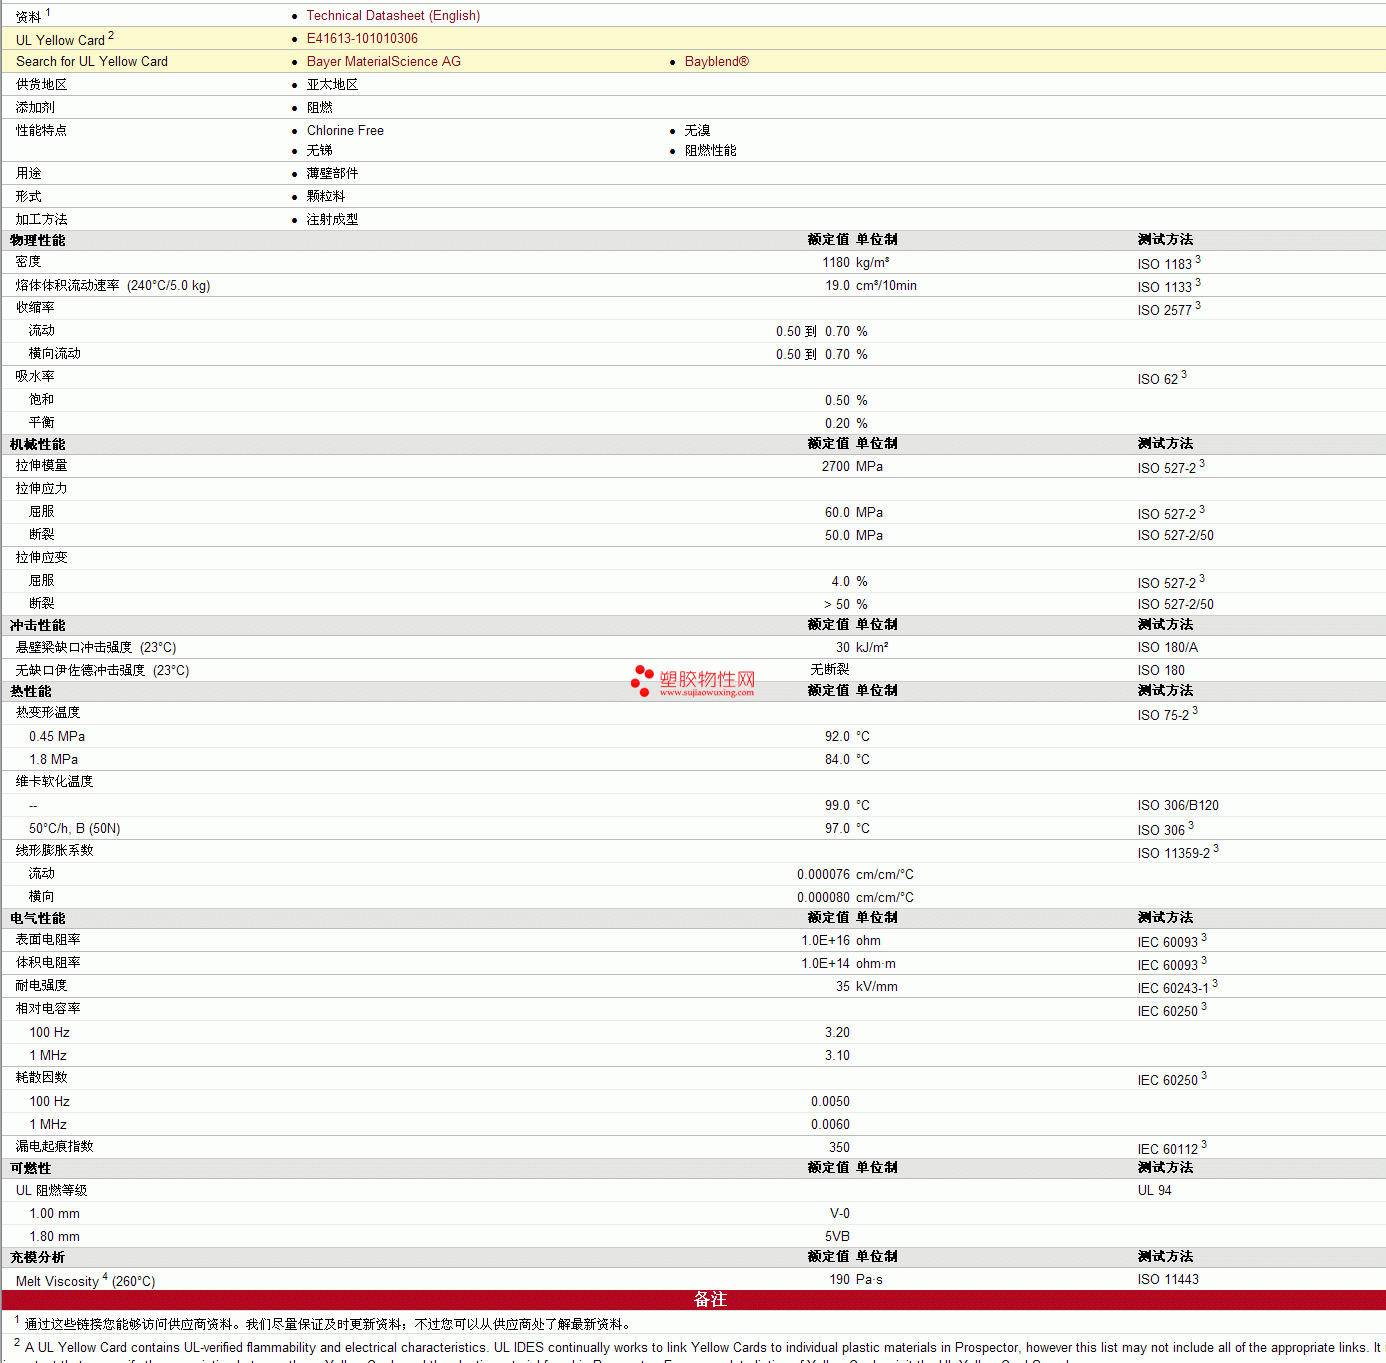Select the '注射成型' processing method value
The width and height of the screenshot is (1386, 1363).
click(332, 220)
